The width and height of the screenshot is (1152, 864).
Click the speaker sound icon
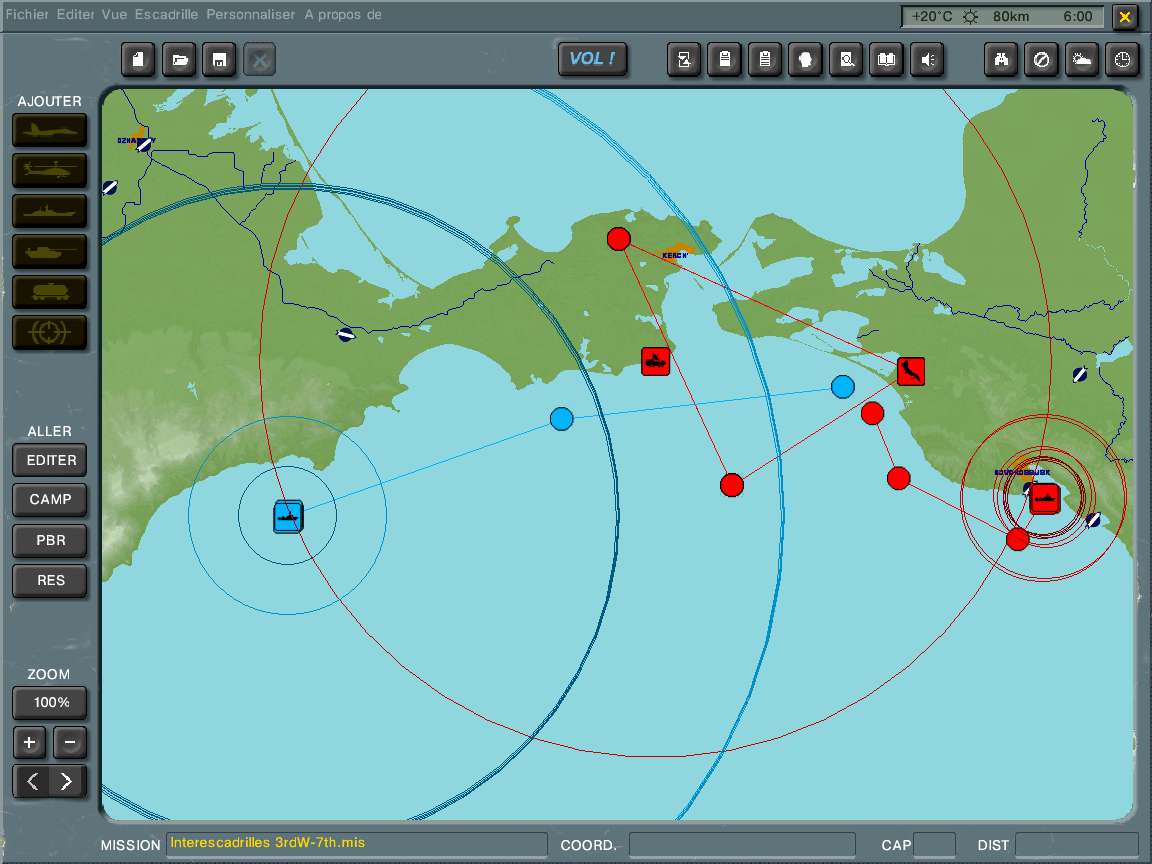927,60
